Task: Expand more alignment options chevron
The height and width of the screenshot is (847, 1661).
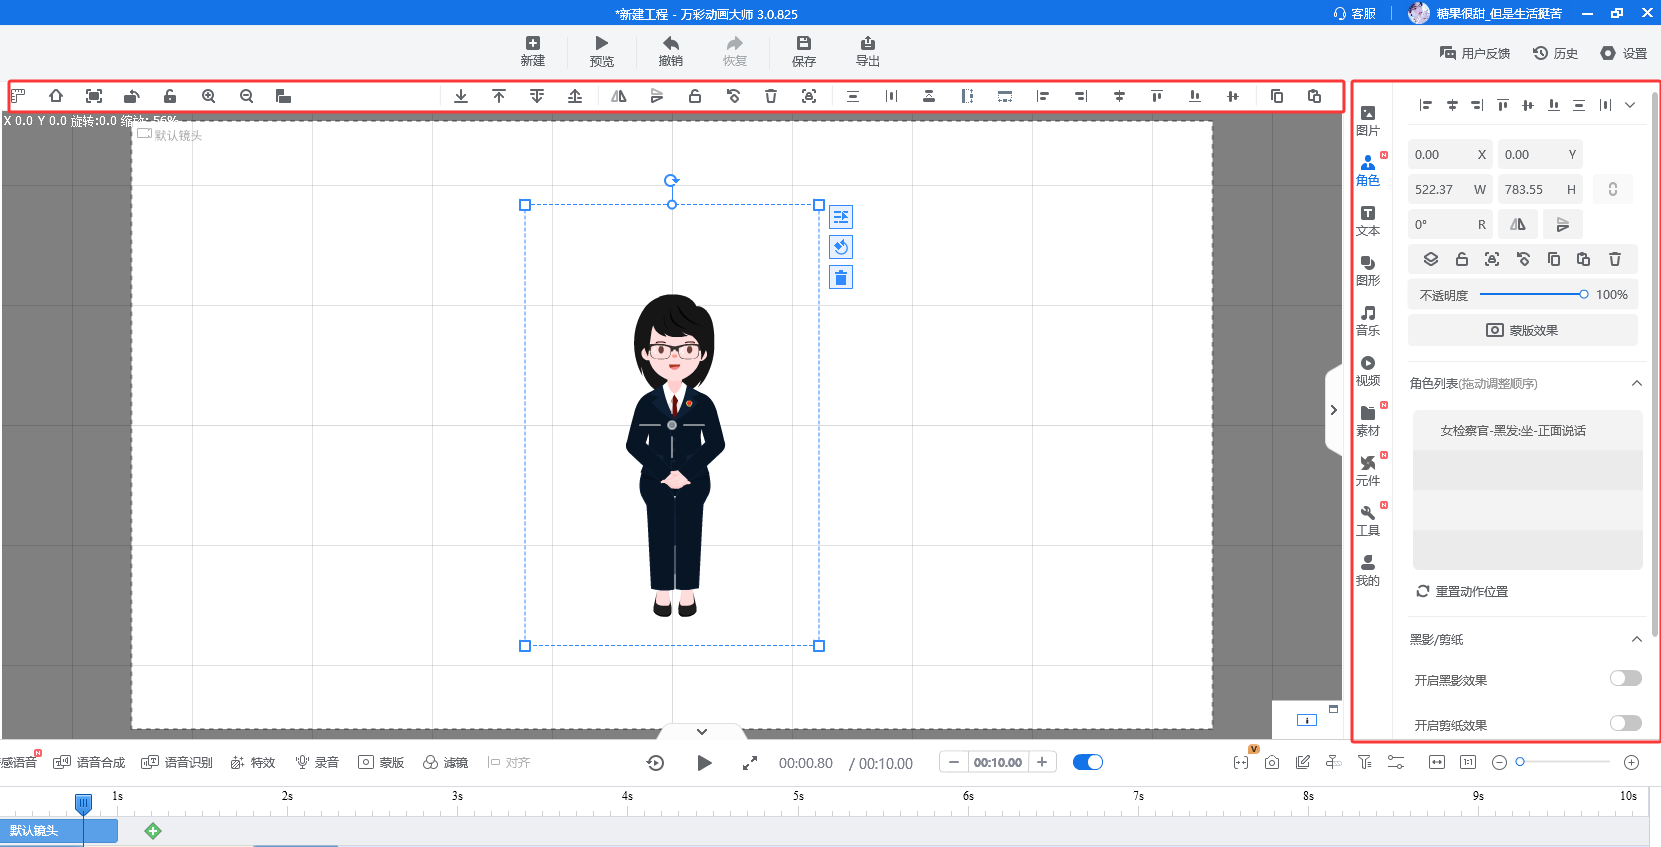Action: click(1630, 105)
